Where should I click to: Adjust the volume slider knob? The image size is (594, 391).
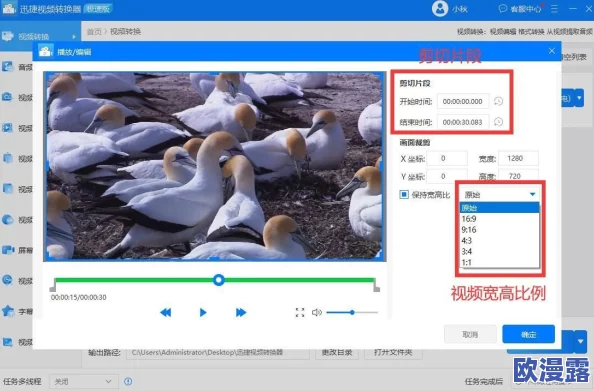(352, 312)
